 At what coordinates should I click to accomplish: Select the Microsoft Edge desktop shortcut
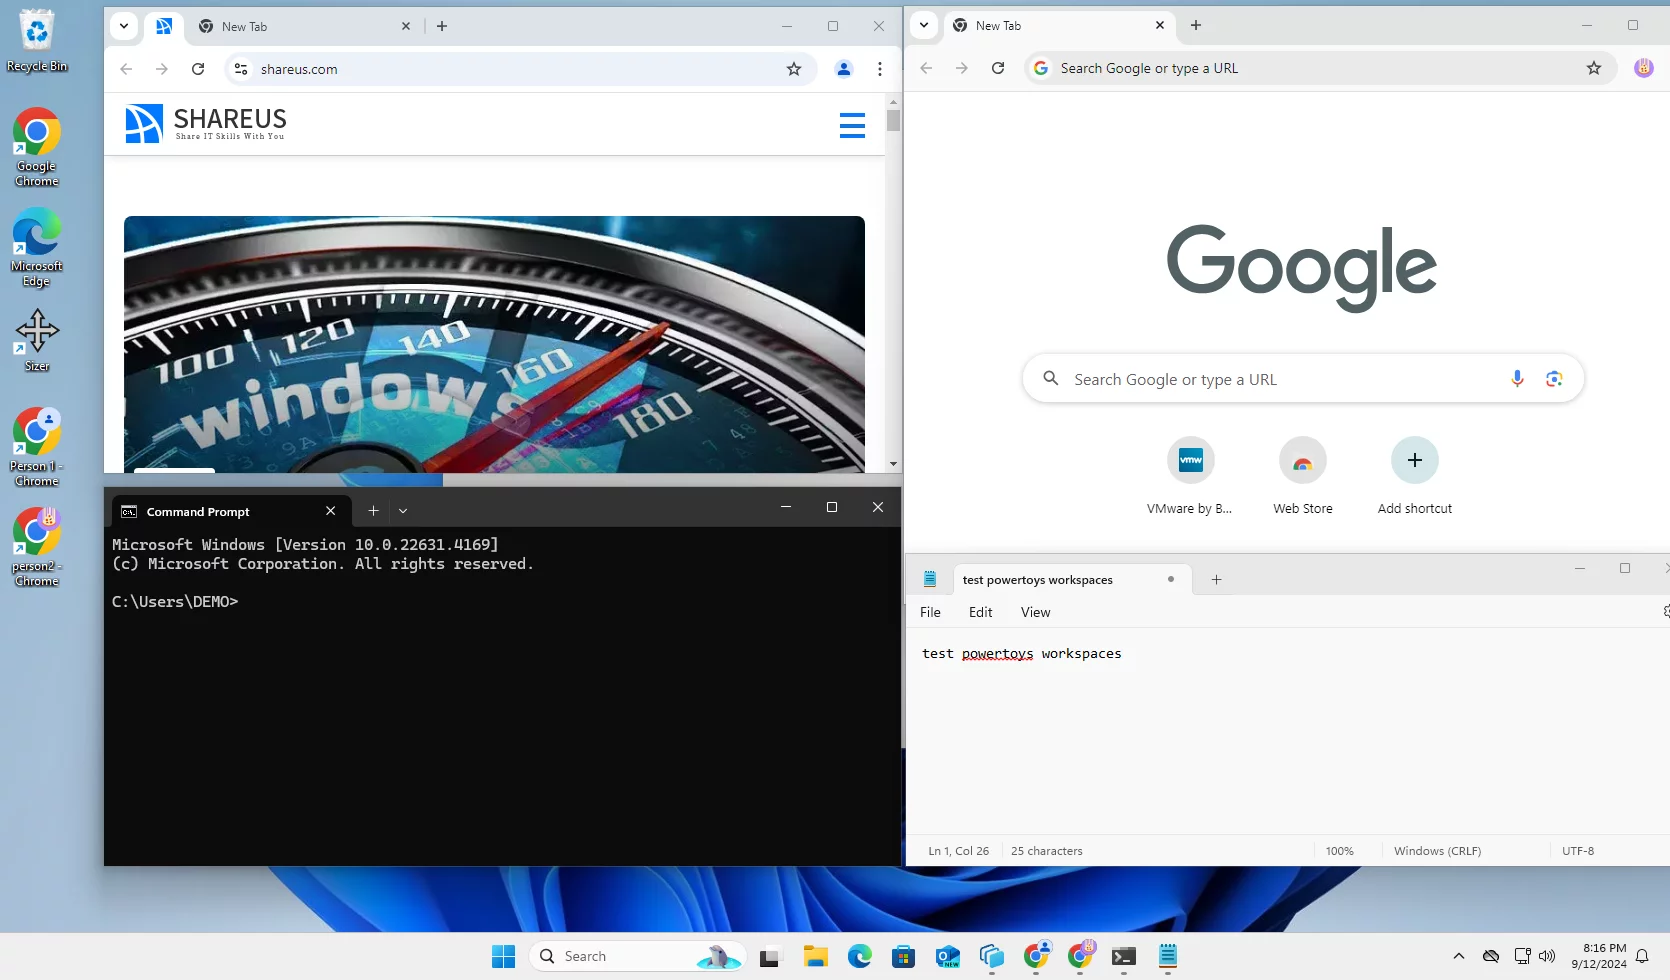(37, 248)
